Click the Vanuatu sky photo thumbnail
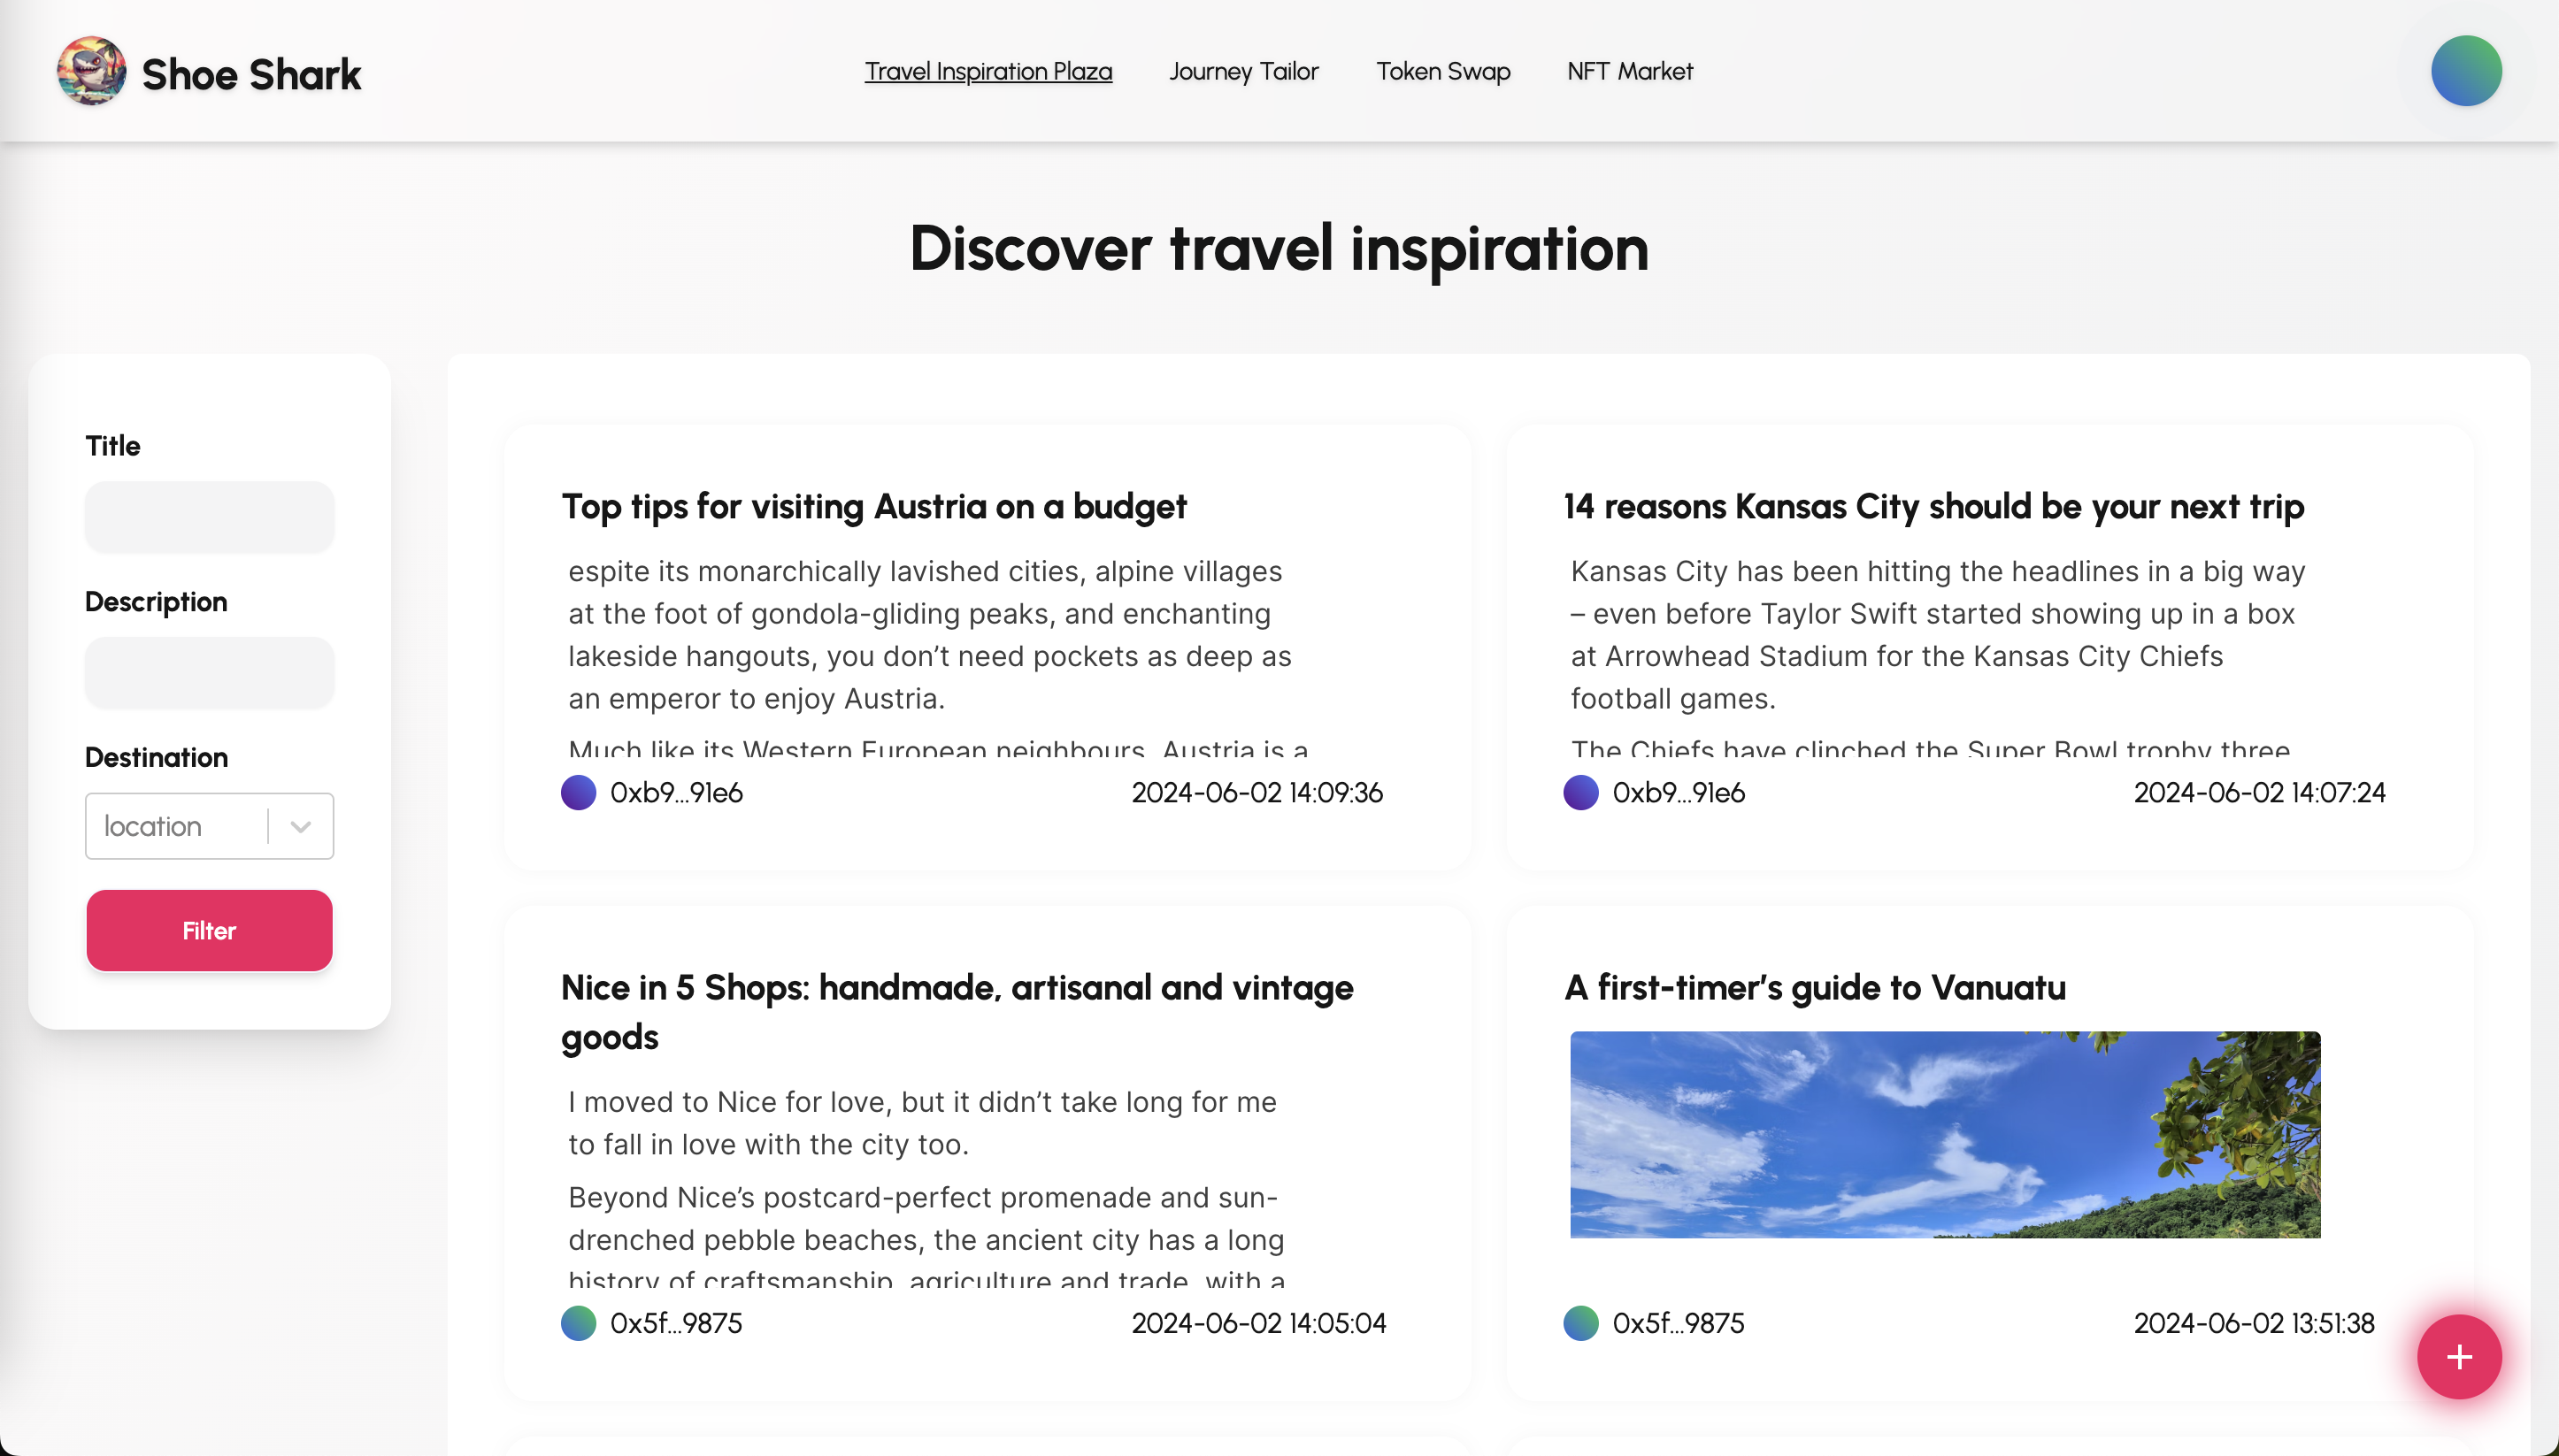 pos(1944,1135)
